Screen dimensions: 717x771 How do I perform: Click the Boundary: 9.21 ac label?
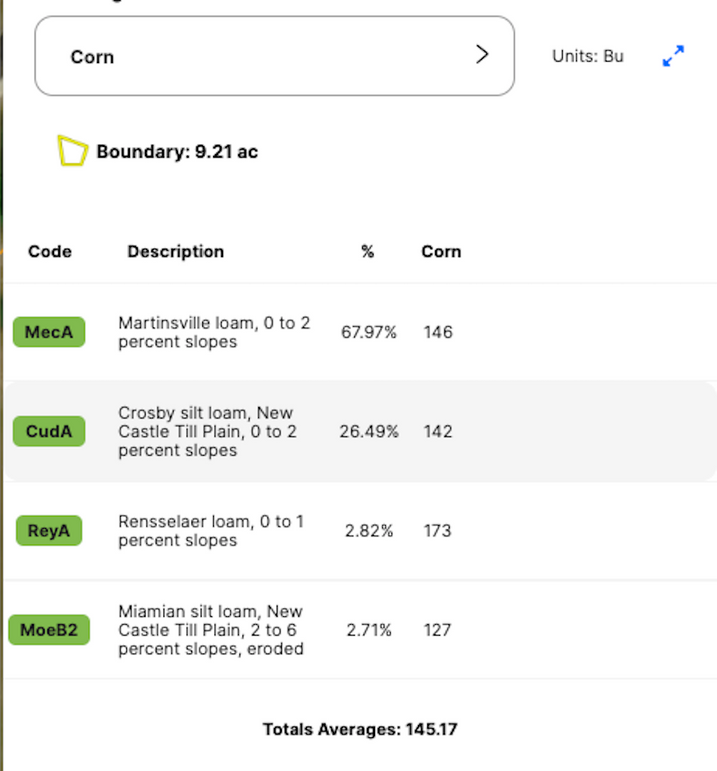(177, 152)
